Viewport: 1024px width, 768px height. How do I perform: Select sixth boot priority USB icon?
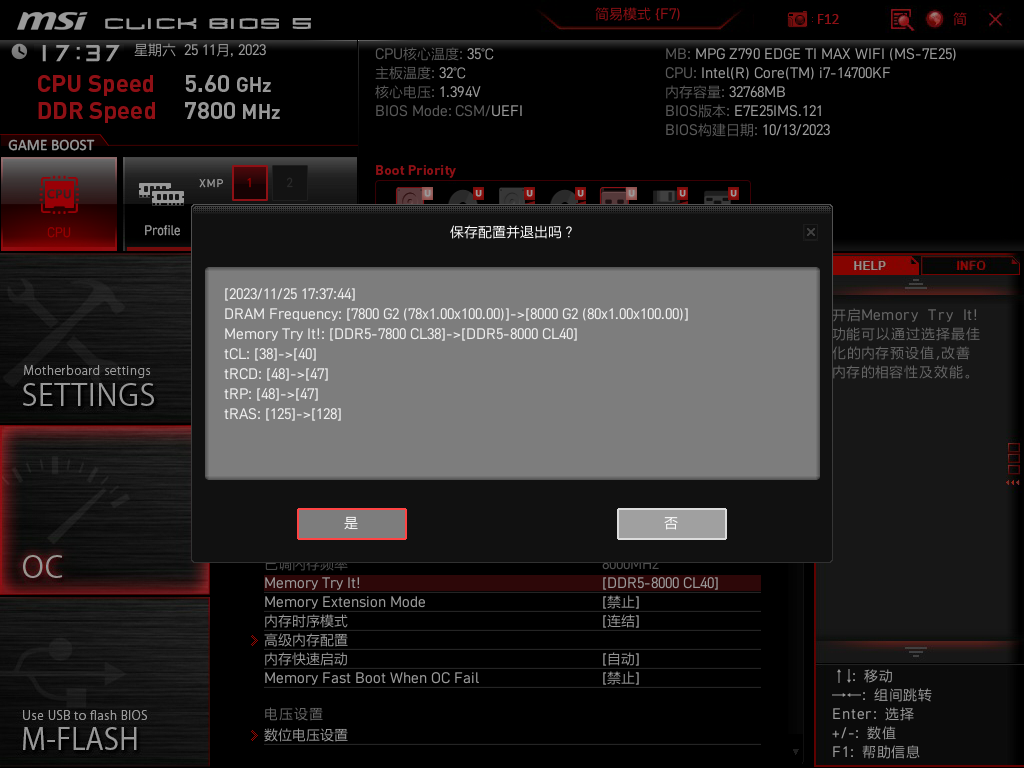(669, 196)
